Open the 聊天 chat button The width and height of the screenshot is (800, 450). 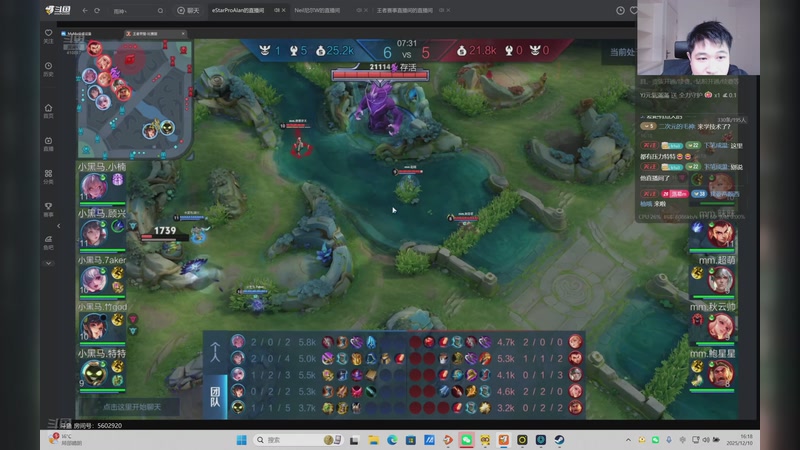pyautogui.click(x=188, y=10)
